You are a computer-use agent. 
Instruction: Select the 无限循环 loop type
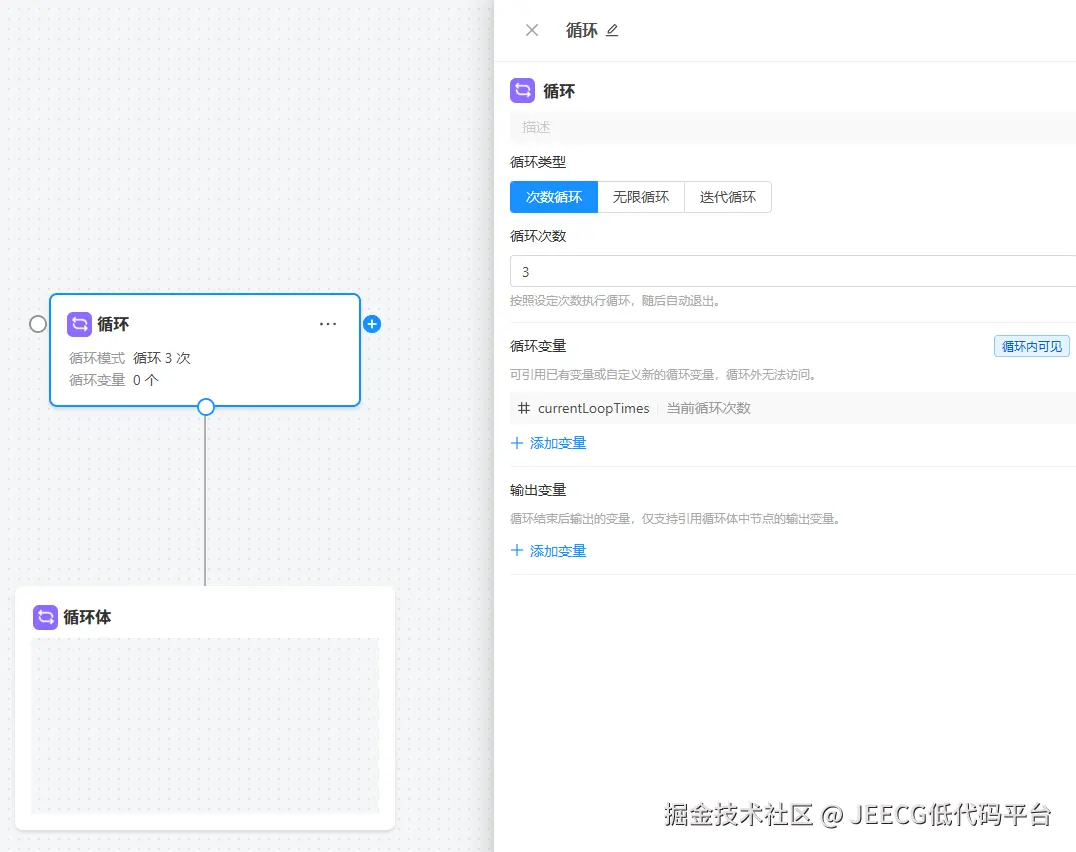(x=640, y=197)
